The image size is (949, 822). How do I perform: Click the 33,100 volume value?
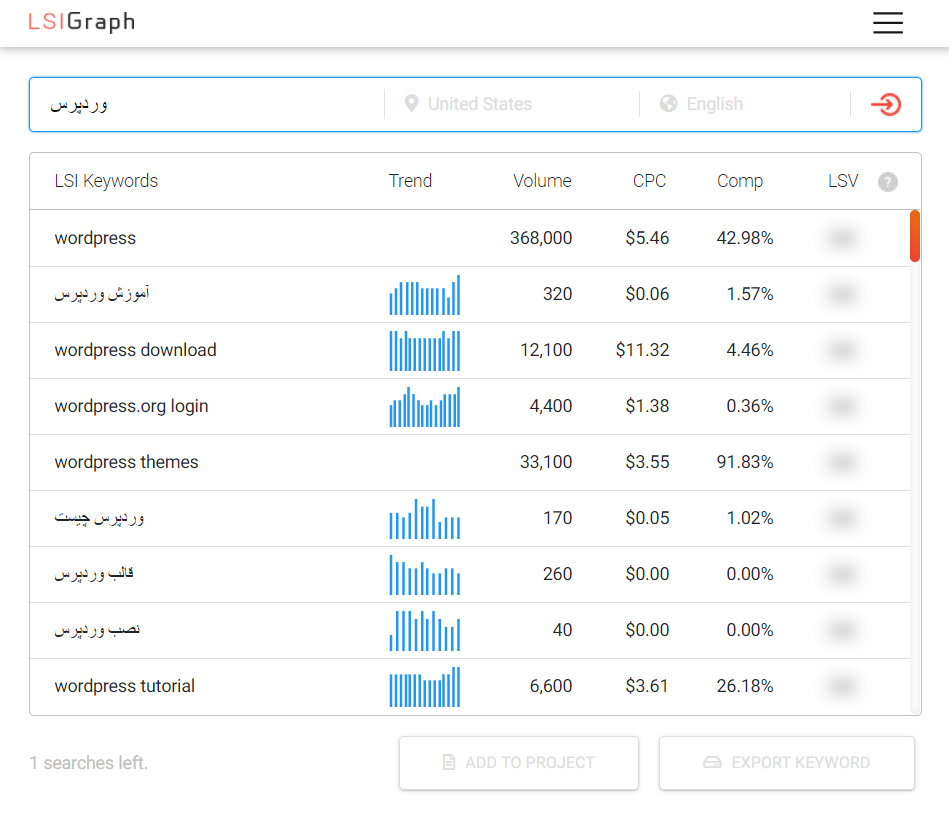pos(546,462)
